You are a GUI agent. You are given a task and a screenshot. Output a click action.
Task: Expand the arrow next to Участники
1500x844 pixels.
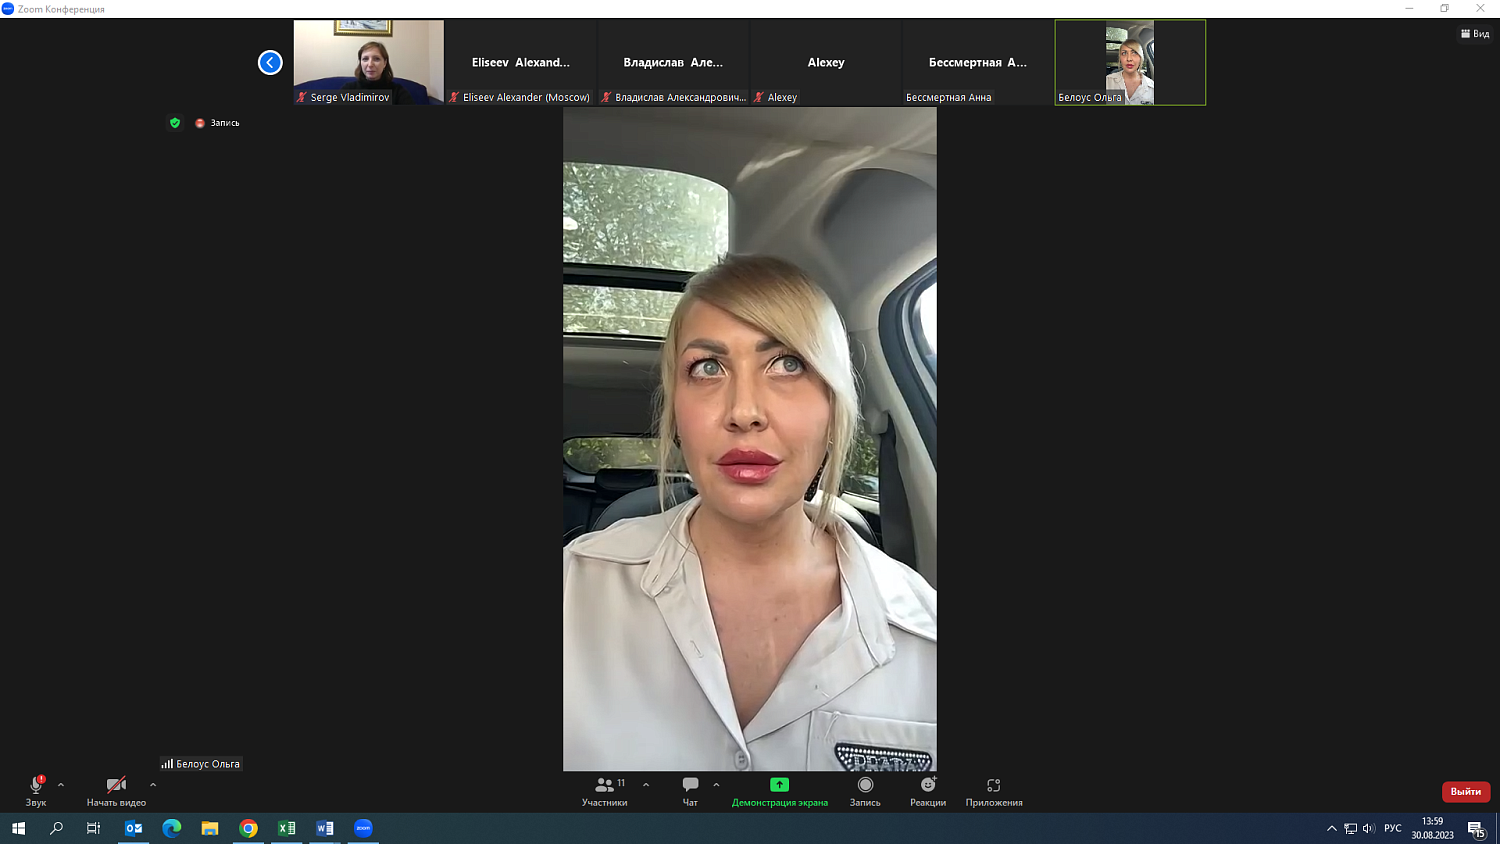pyautogui.click(x=646, y=785)
